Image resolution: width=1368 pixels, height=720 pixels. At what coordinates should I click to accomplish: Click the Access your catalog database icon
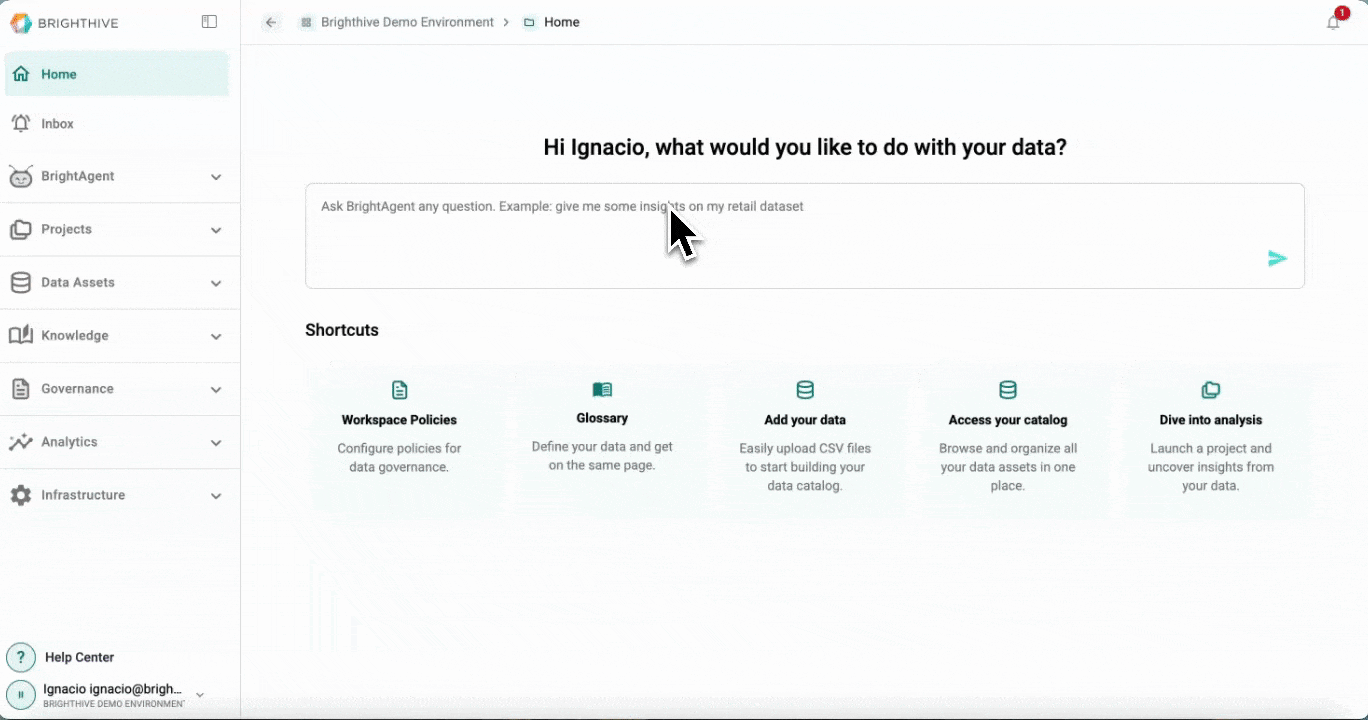[1008, 390]
